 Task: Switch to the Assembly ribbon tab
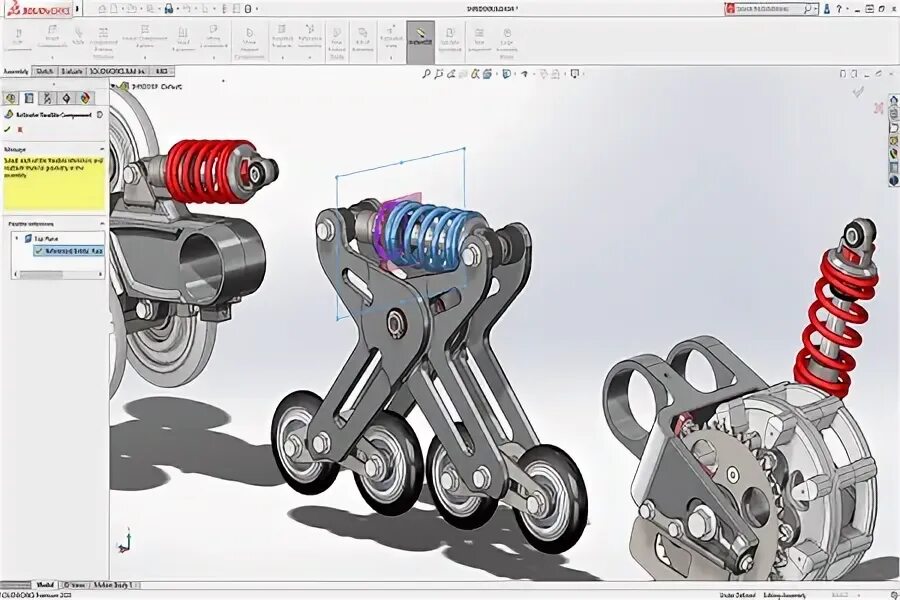[x=16, y=71]
